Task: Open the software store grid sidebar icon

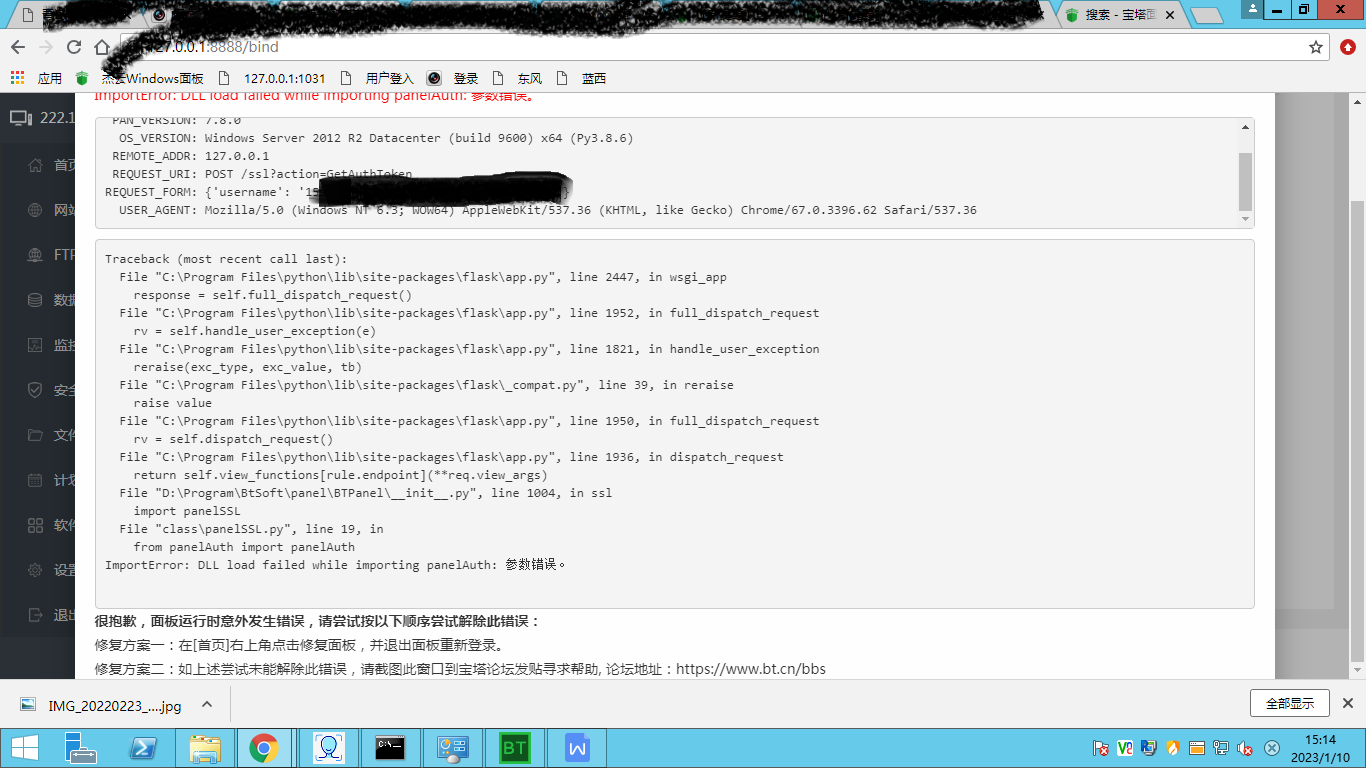Action: tap(35, 525)
